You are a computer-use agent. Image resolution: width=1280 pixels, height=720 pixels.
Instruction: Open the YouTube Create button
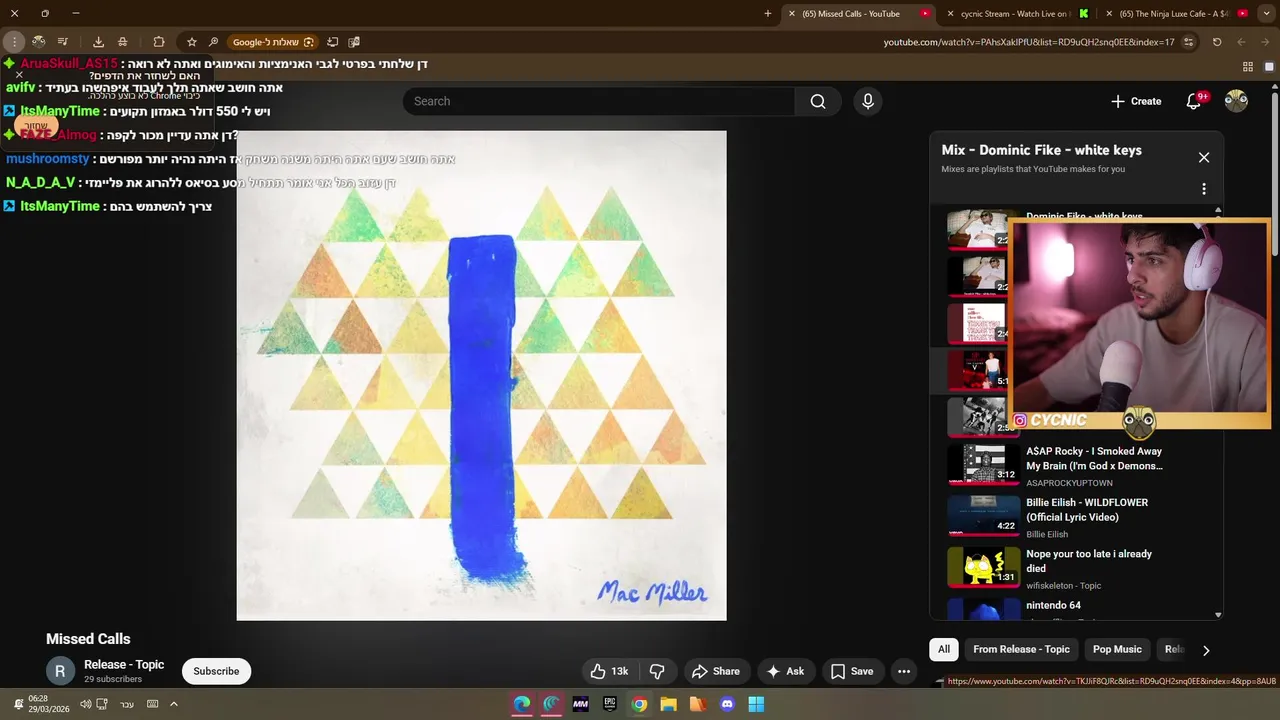(x=1136, y=101)
